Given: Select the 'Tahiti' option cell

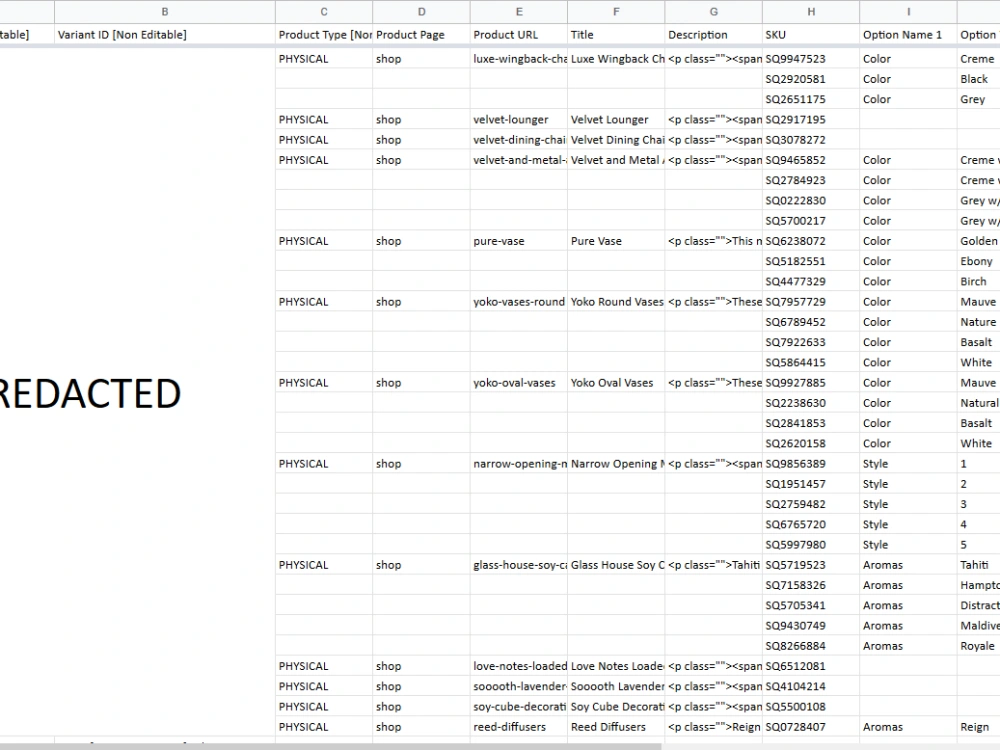Looking at the screenshot, I should tap(978, 565).
